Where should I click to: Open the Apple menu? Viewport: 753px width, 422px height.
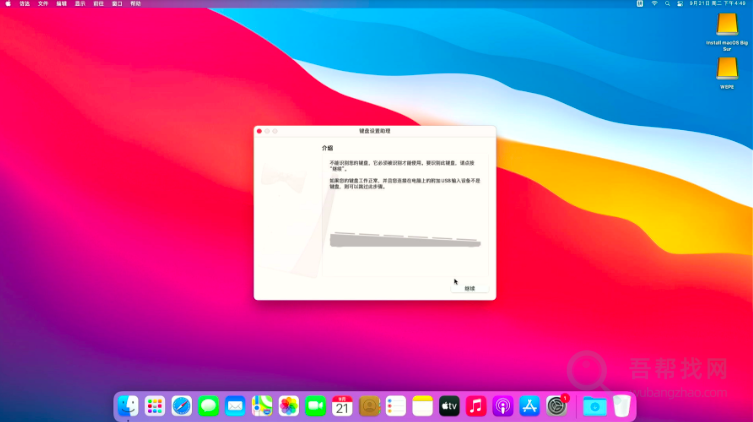pyautogui.click(x=8, y=4)
